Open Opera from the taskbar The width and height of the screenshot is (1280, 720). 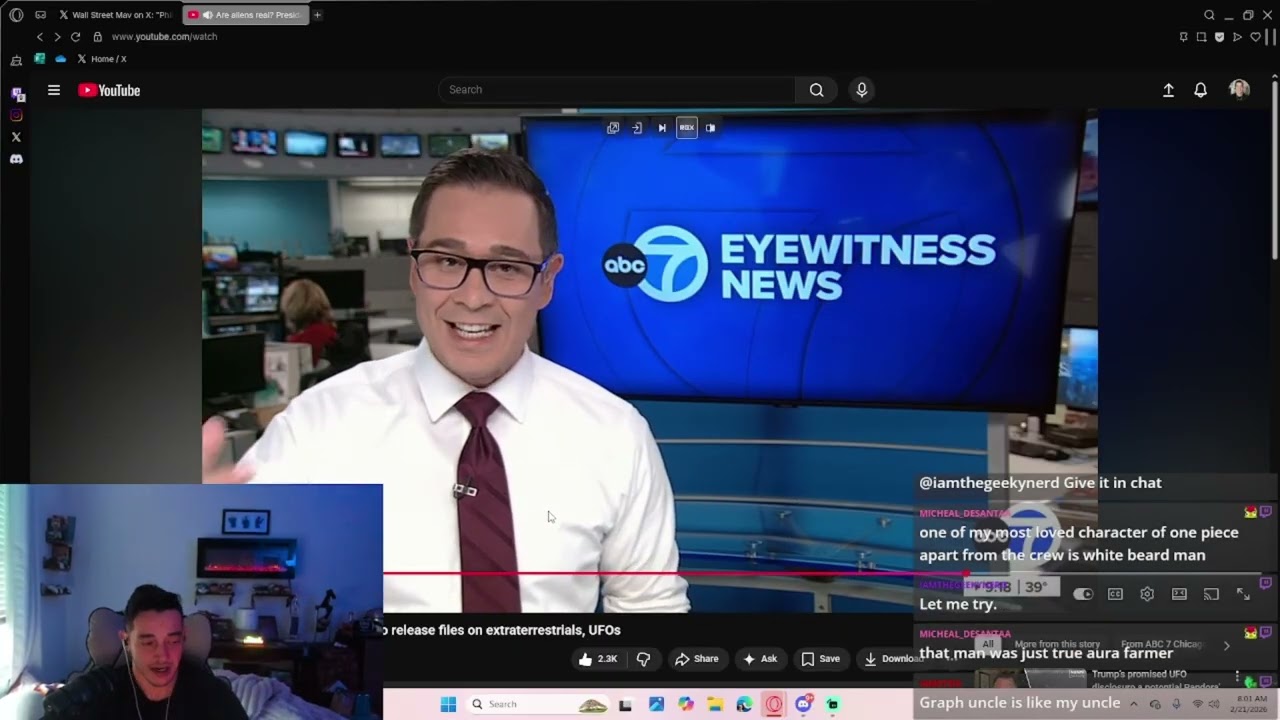(773, 704)
